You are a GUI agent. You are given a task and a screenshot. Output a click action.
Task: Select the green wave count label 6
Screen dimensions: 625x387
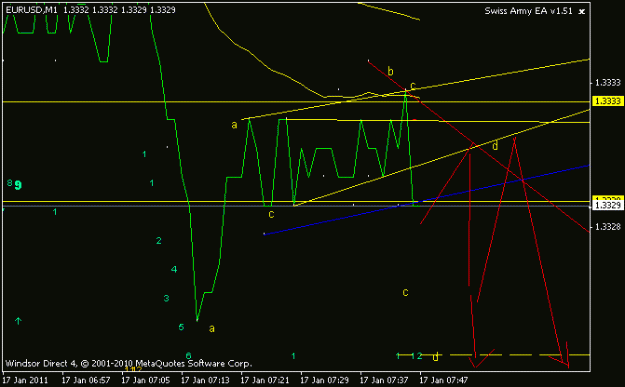(189, 356)
